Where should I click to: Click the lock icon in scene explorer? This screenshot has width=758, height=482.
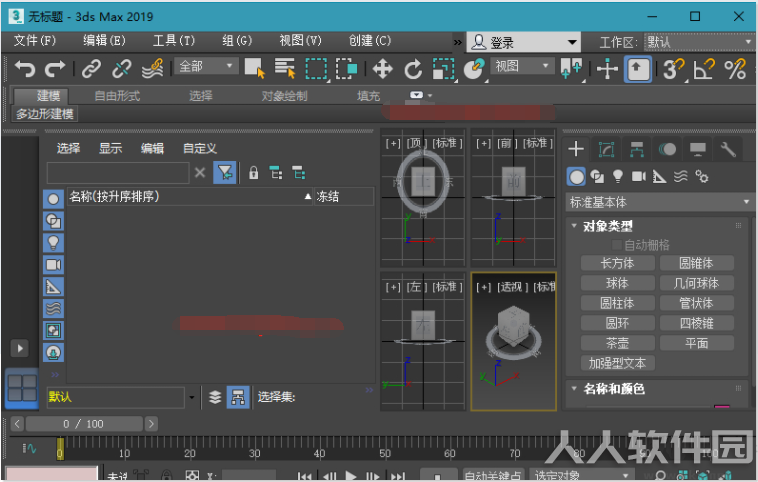point(253,173)
